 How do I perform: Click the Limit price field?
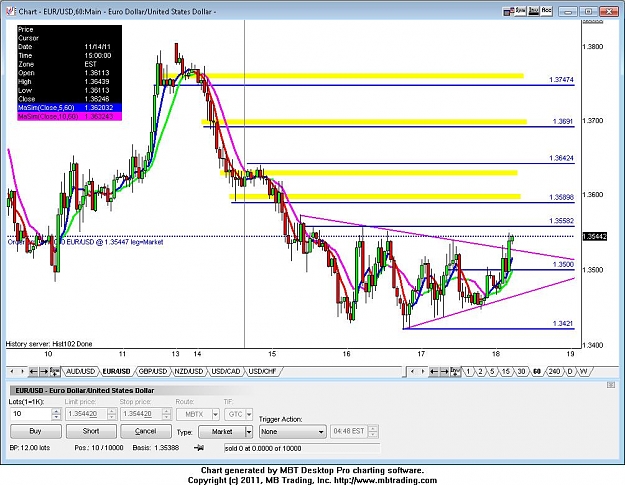[86, 414]
